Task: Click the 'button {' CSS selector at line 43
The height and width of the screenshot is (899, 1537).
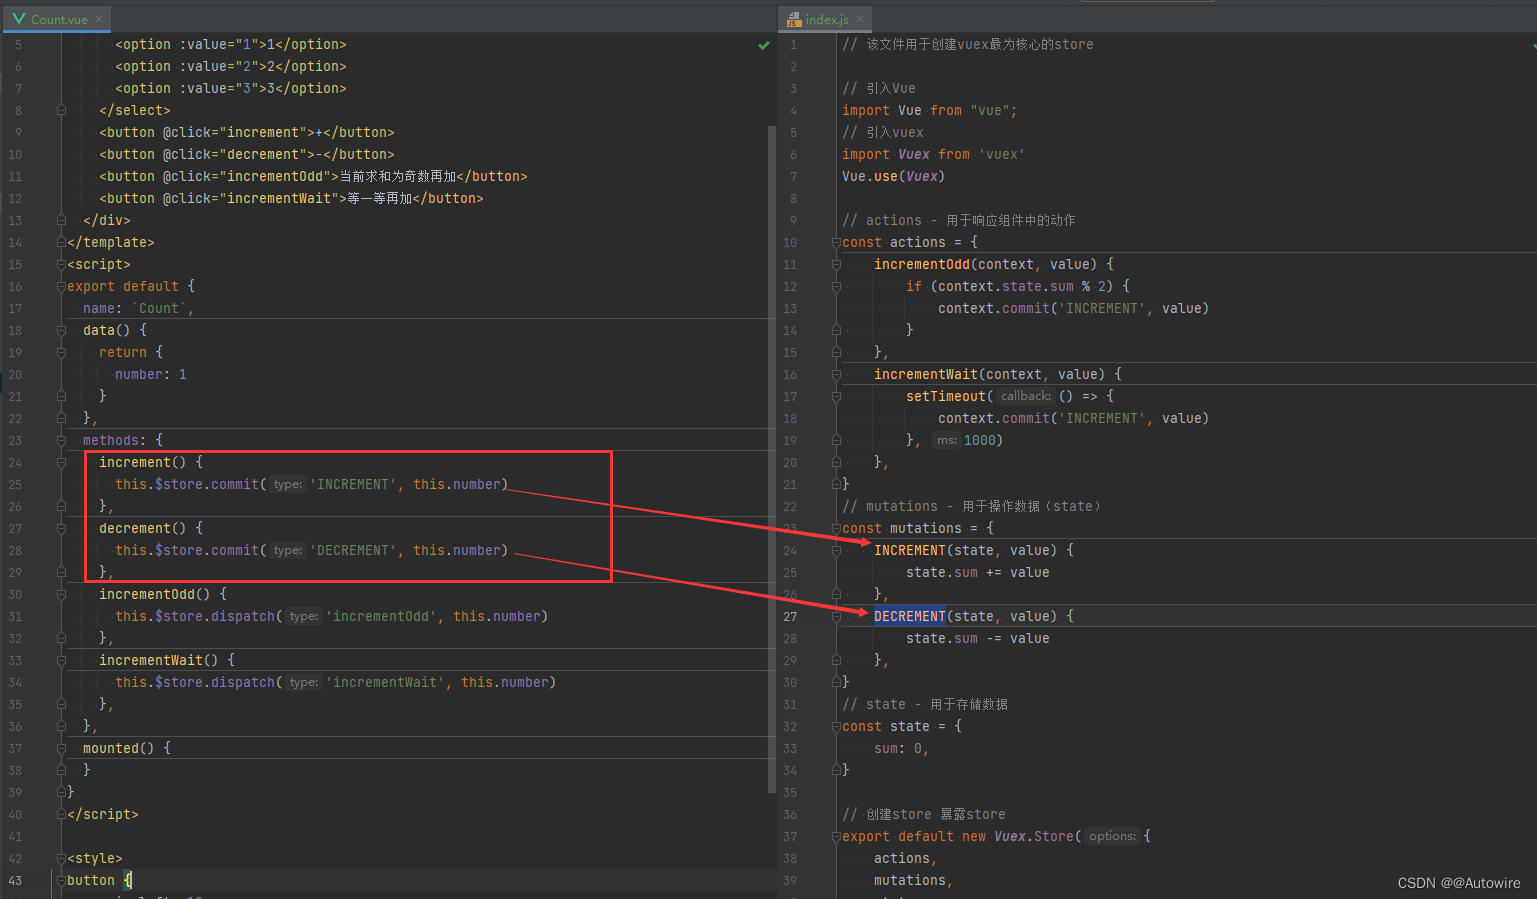Action: tap(99, 880)
